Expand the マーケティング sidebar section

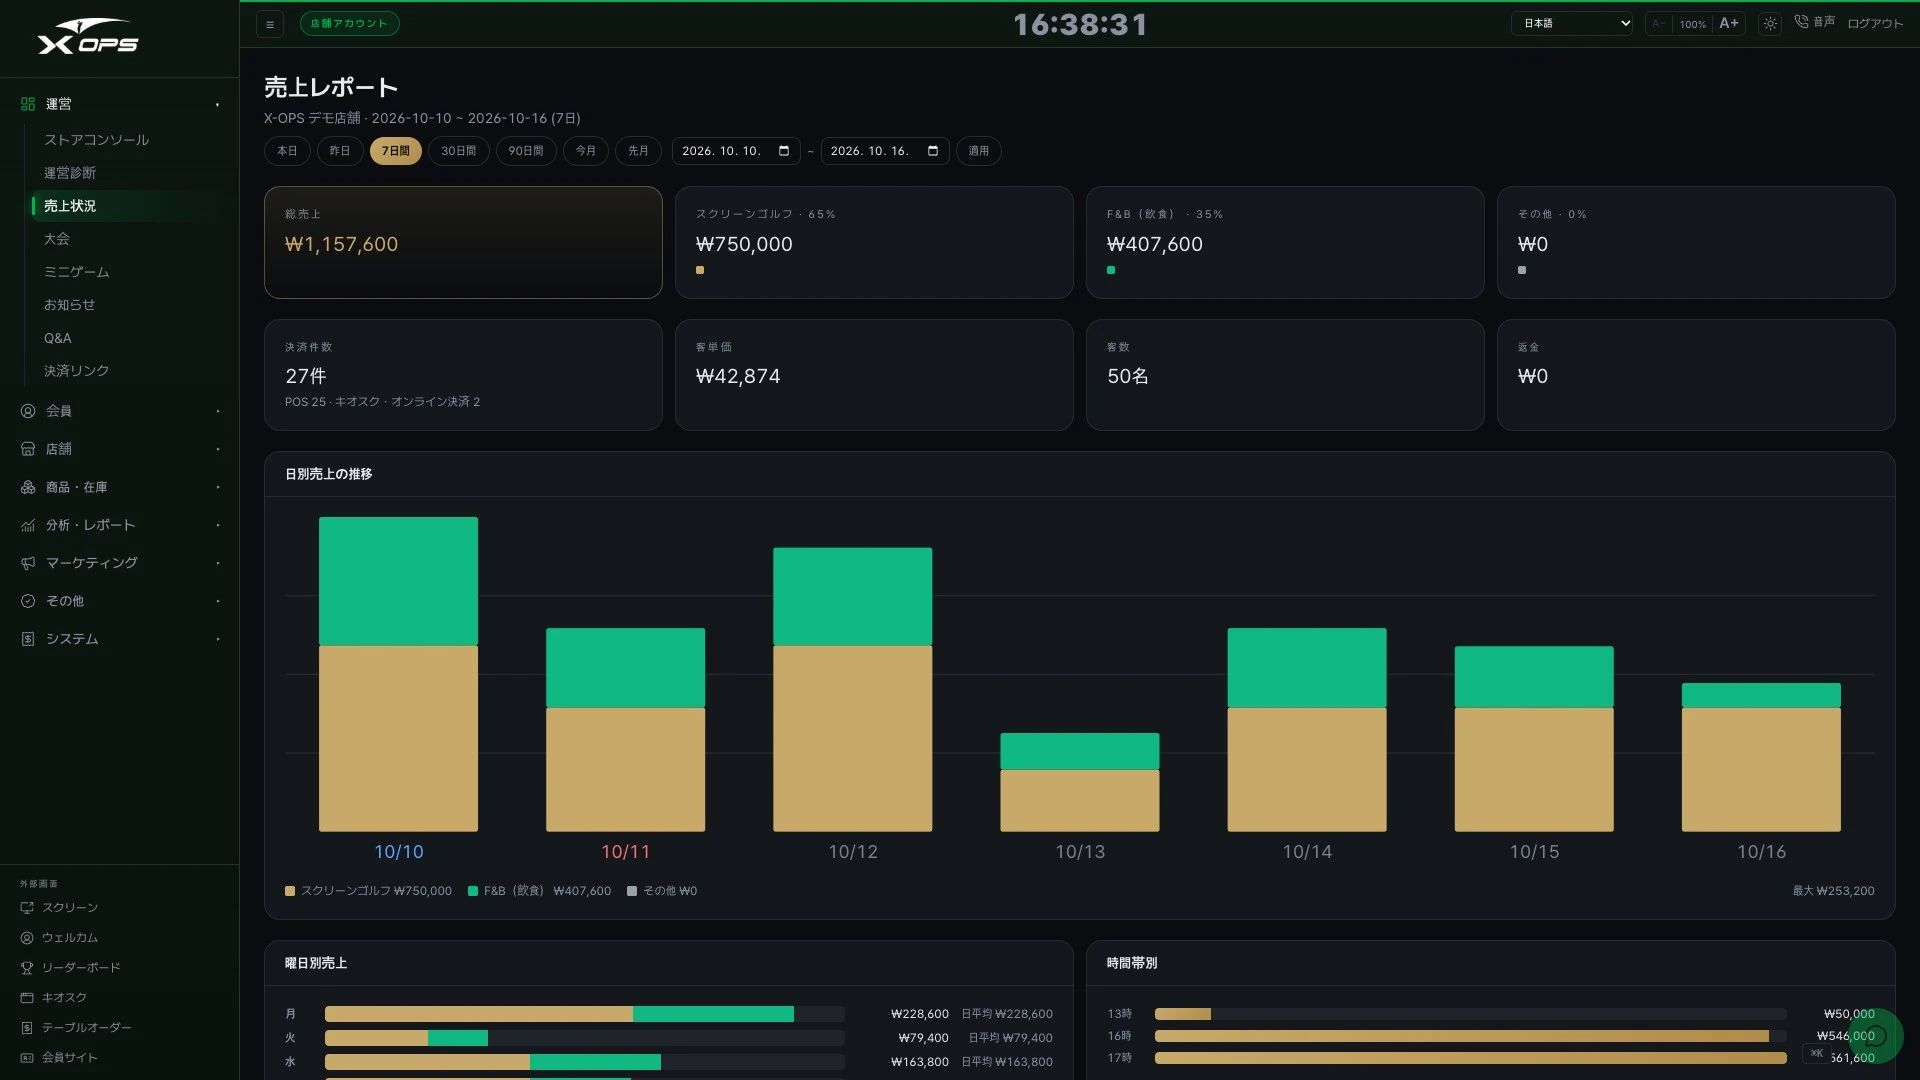120,563
